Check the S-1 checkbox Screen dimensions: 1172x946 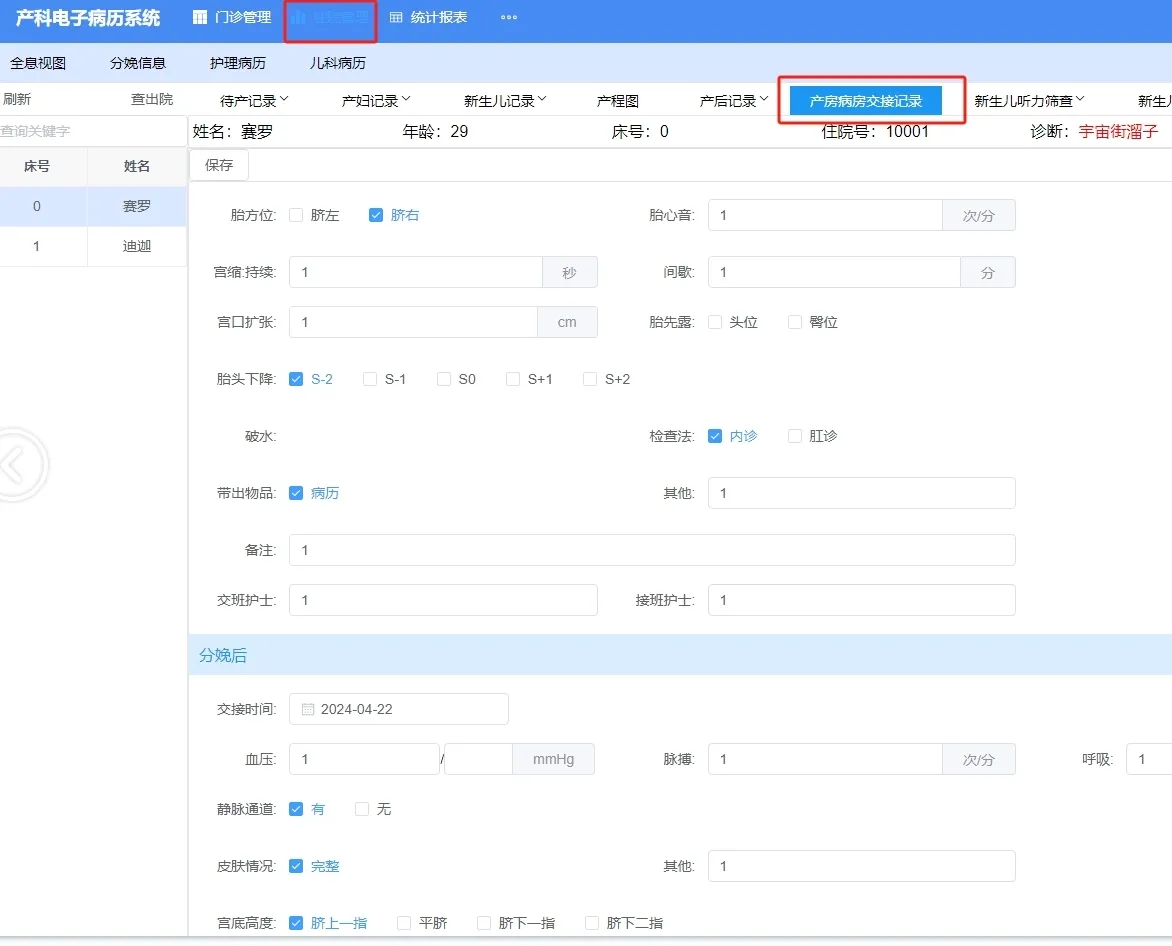click(370, 379)
